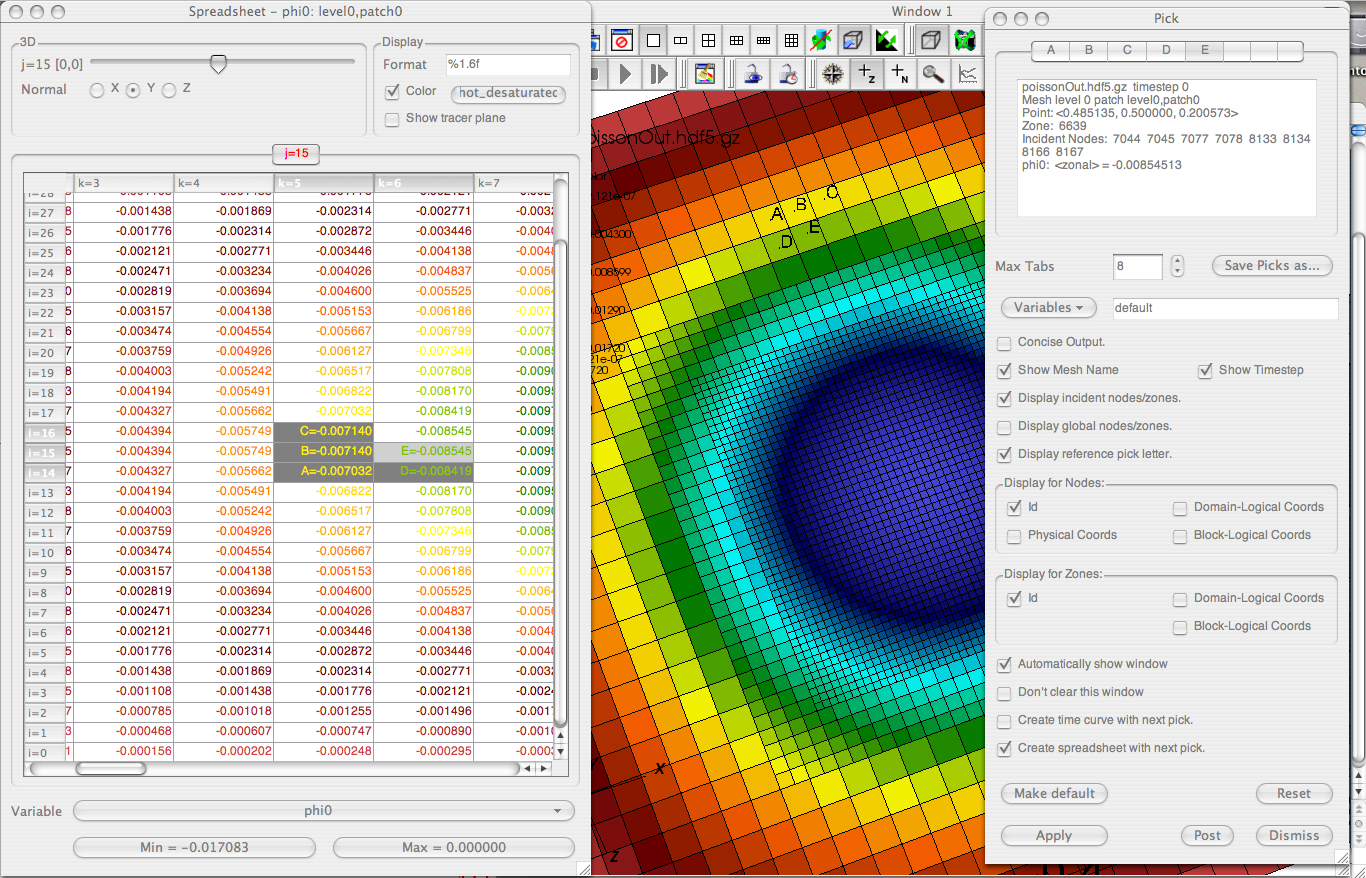
Task: Select the 1x2 window layout icon
Action: point(680,41)
